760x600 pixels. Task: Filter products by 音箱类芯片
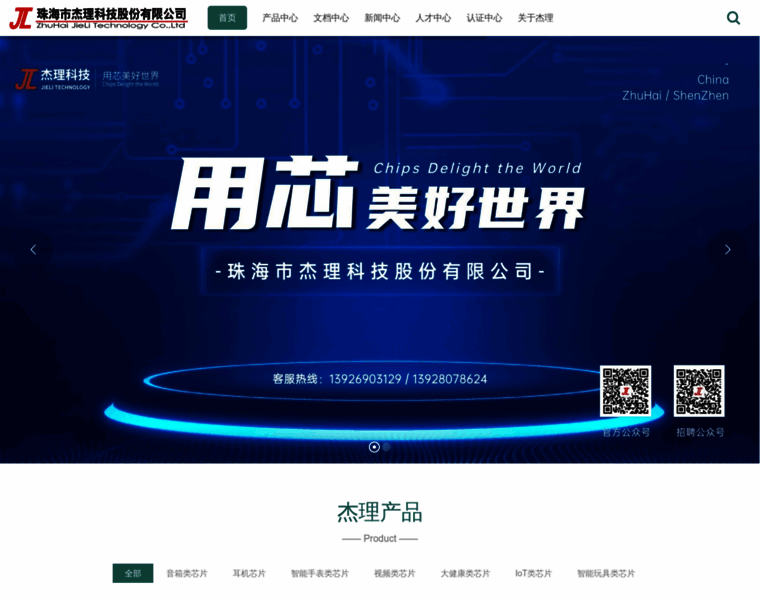pyautogui.click(x=187, y=573)
